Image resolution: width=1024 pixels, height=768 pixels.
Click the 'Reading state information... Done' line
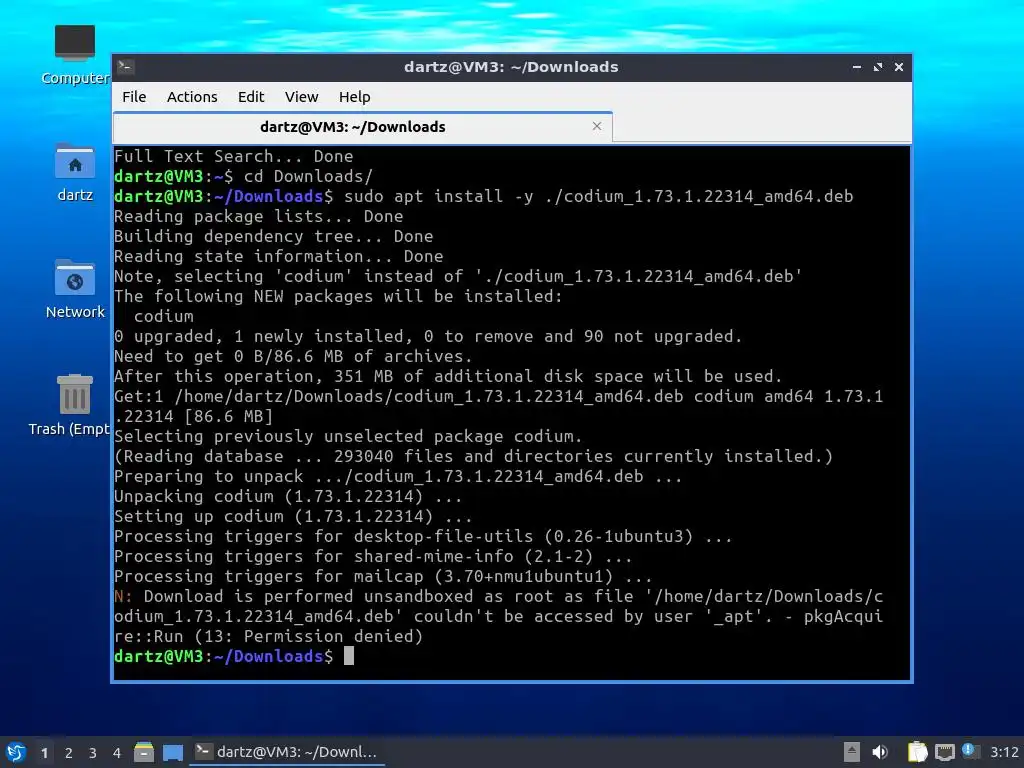coord(279,256)
